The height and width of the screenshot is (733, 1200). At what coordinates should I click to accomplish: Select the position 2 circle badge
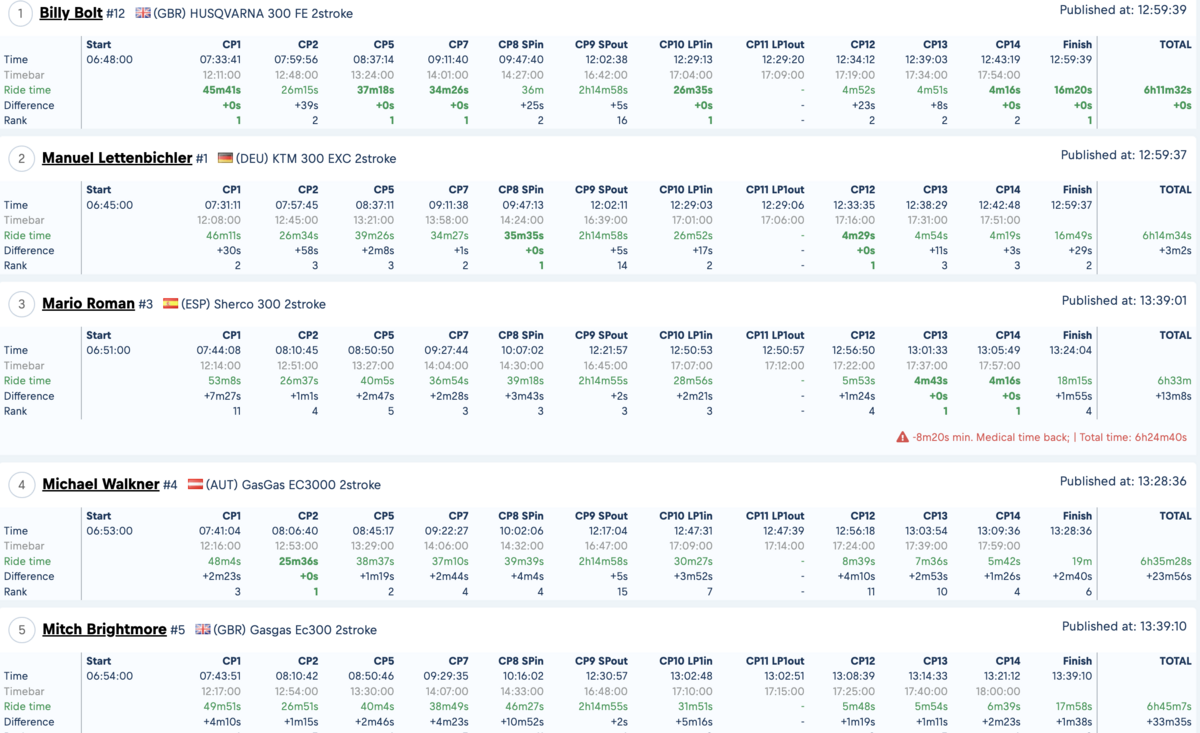(21, 159)
